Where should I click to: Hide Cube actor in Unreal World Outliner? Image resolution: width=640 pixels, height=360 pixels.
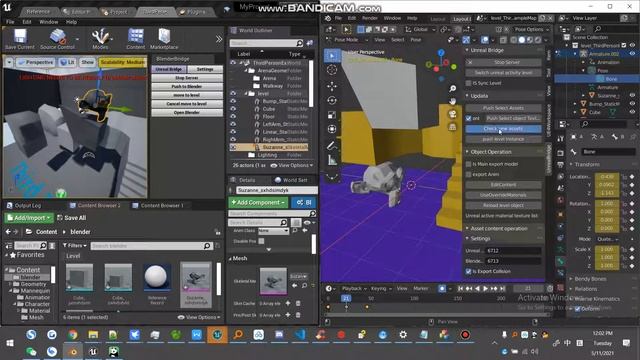(x=233, y=109)
